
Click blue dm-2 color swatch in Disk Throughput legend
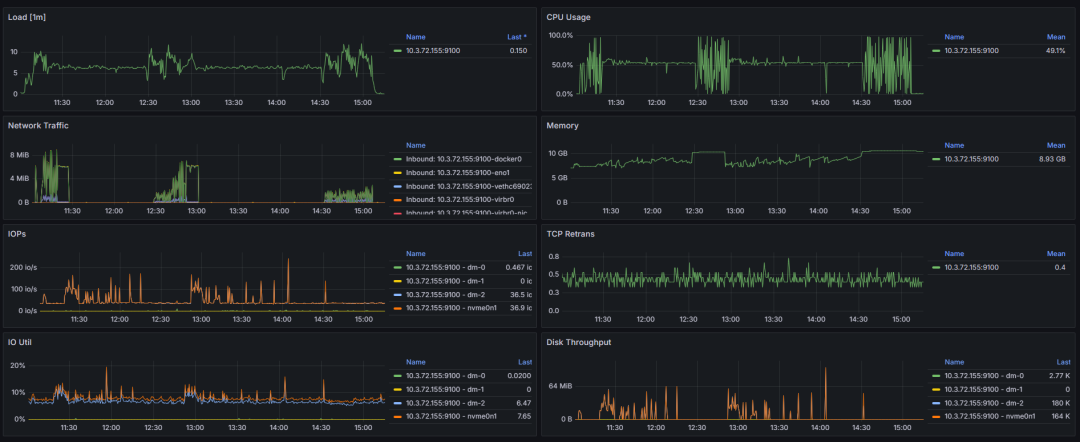tap(936, 403)
